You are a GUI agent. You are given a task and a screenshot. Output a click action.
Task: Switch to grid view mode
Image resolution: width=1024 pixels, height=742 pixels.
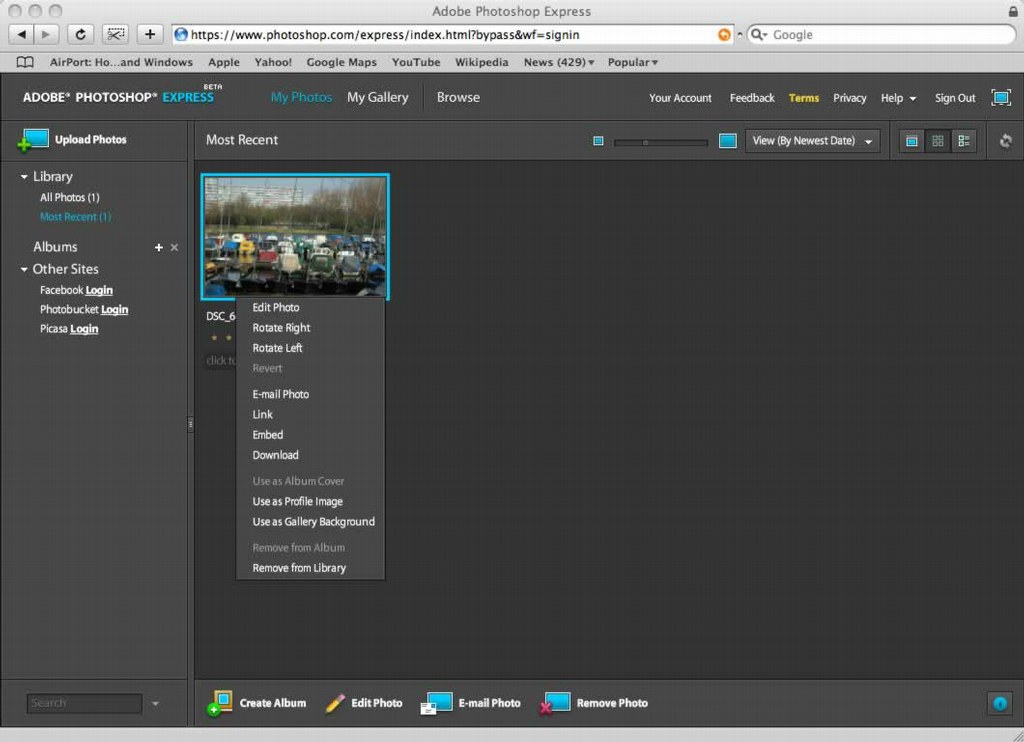[x=937, y=141]
